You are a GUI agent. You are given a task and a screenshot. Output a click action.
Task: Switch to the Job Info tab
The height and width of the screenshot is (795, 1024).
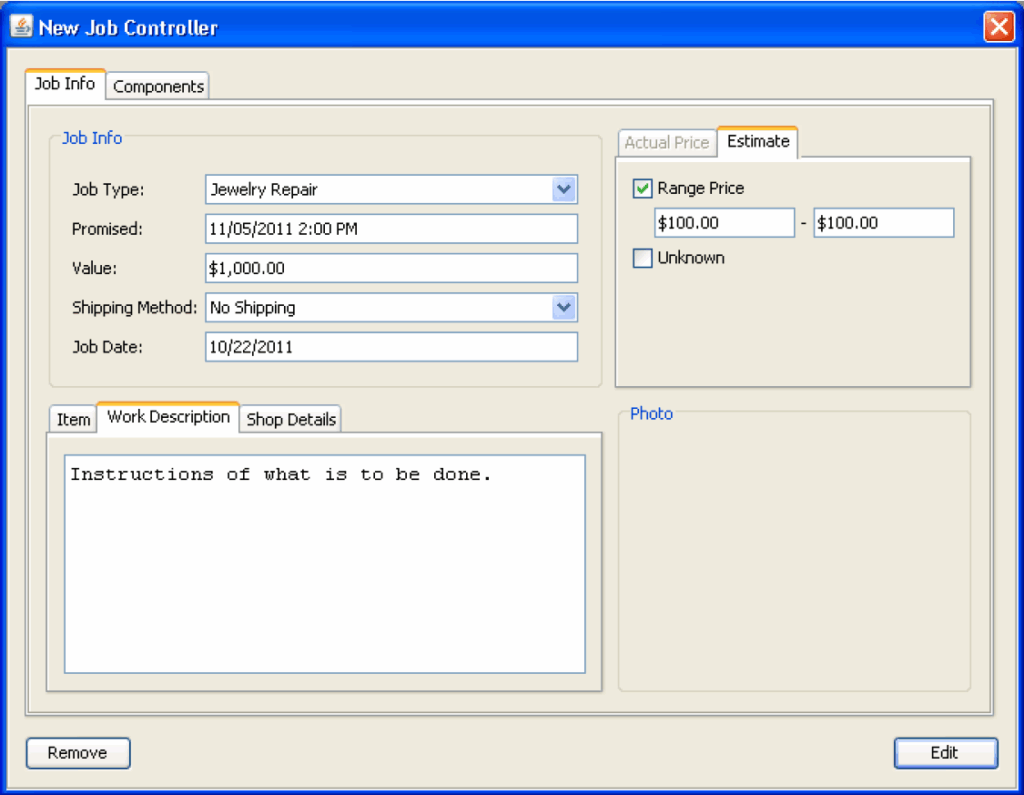[x=65, y=84]
